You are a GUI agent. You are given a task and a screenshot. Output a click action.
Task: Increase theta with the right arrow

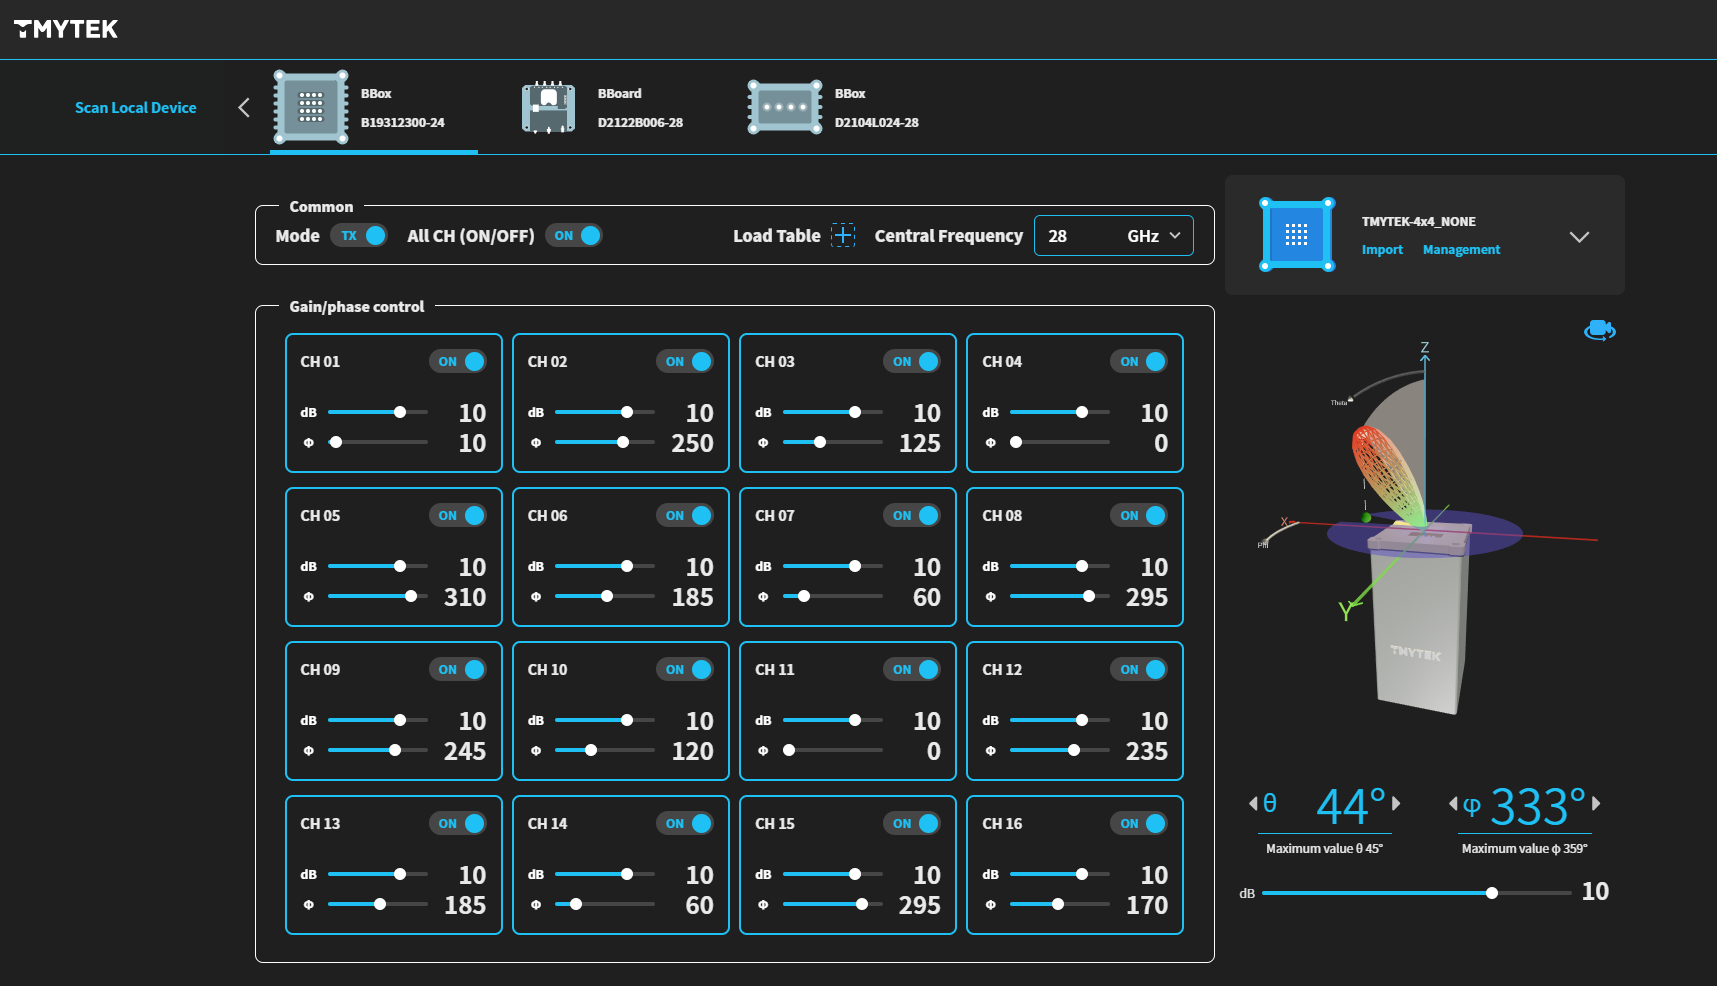point(1396,803)
